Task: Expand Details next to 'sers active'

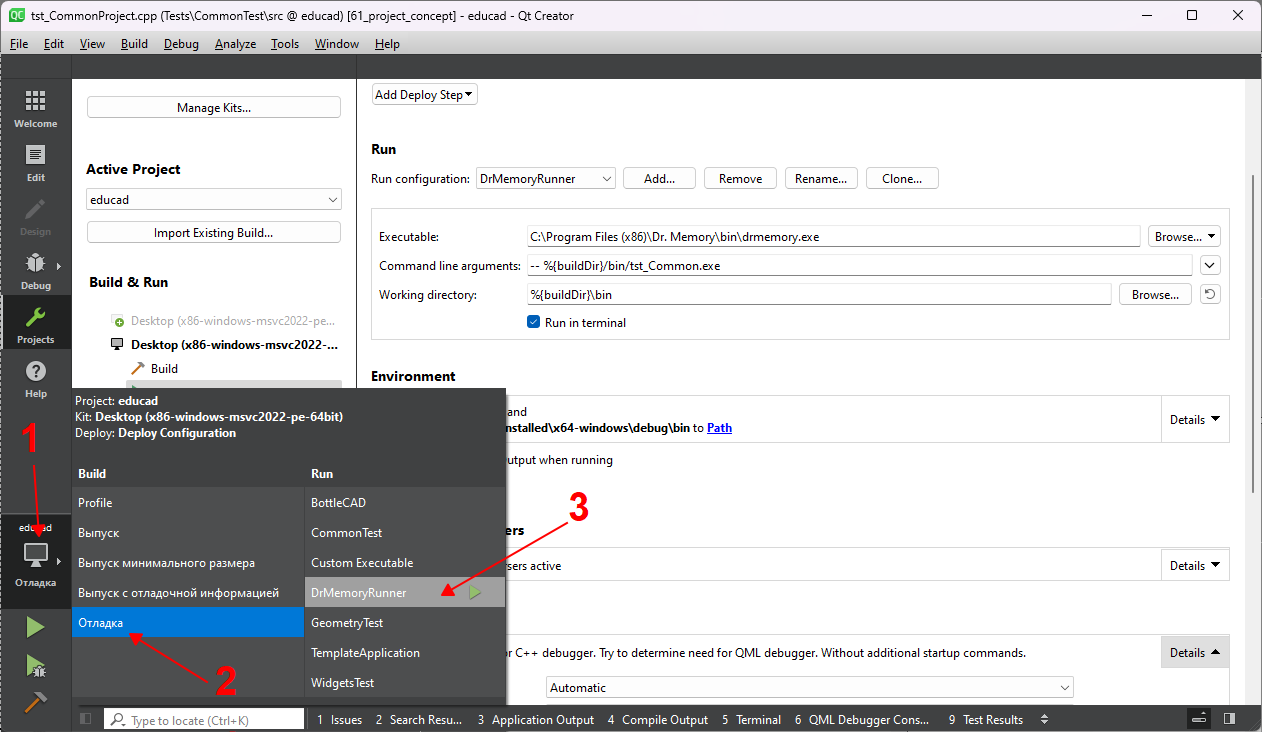Action: click(x=1195, y=566)
